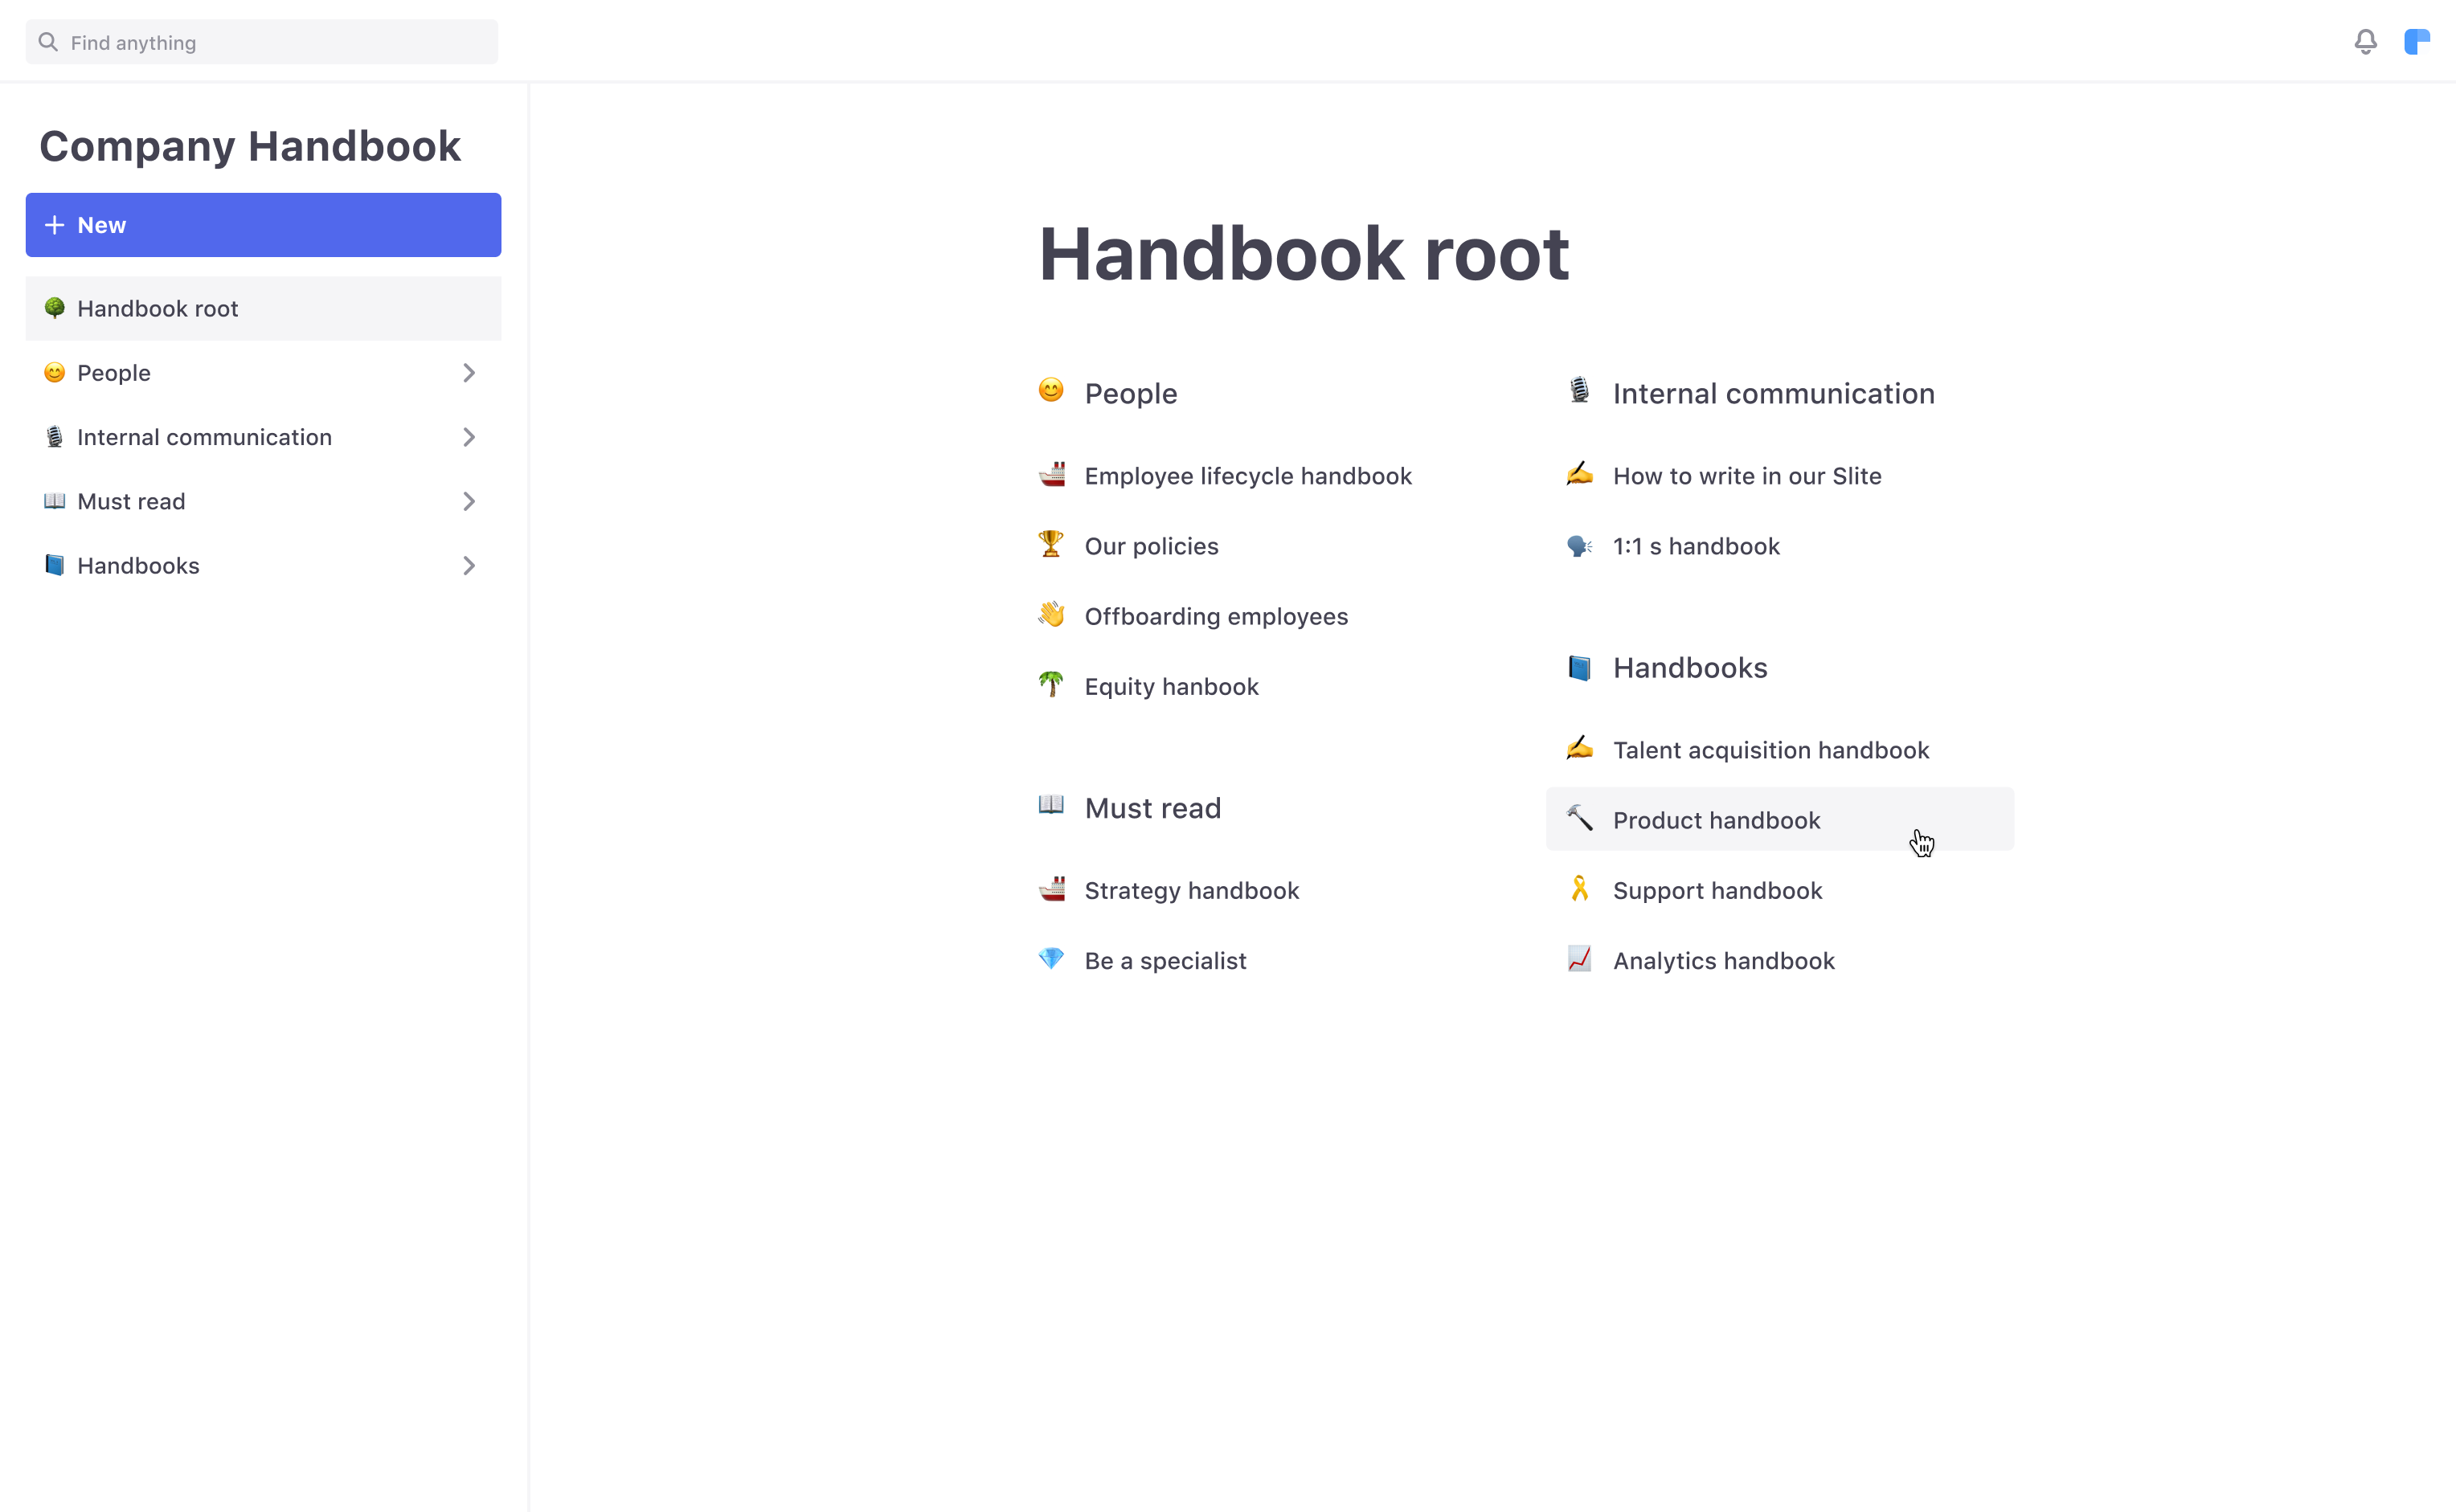
Task: Open the profile avatar in the top right
Action: [2418, 42]
